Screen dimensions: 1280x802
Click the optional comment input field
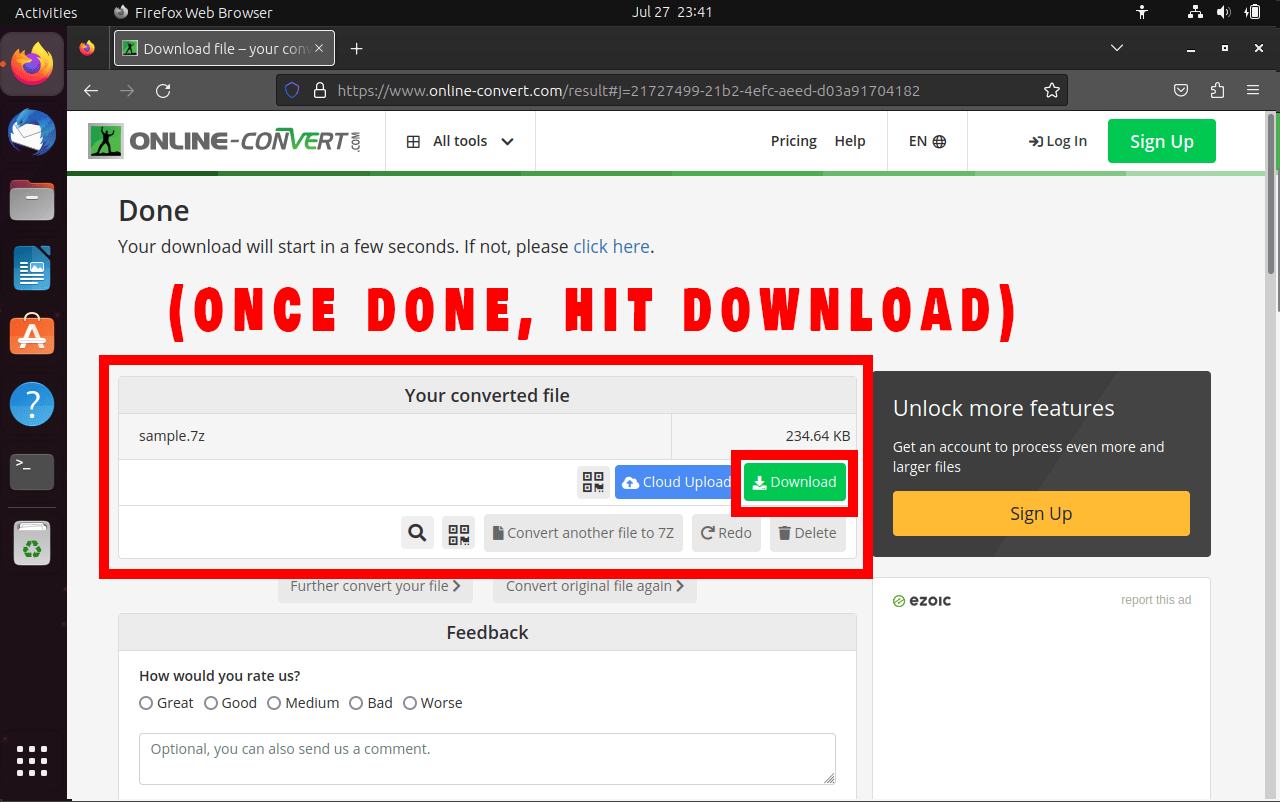[x=487, y=759]
